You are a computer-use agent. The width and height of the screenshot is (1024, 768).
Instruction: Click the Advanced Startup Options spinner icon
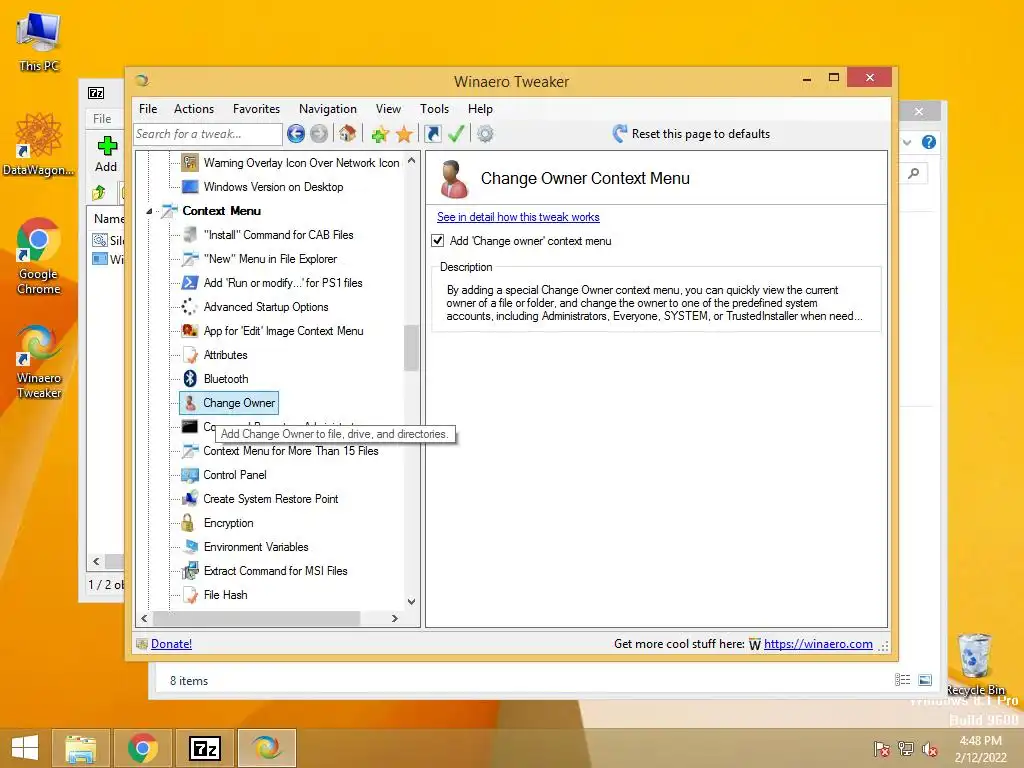pyautogui.click(x=189, y=307)
